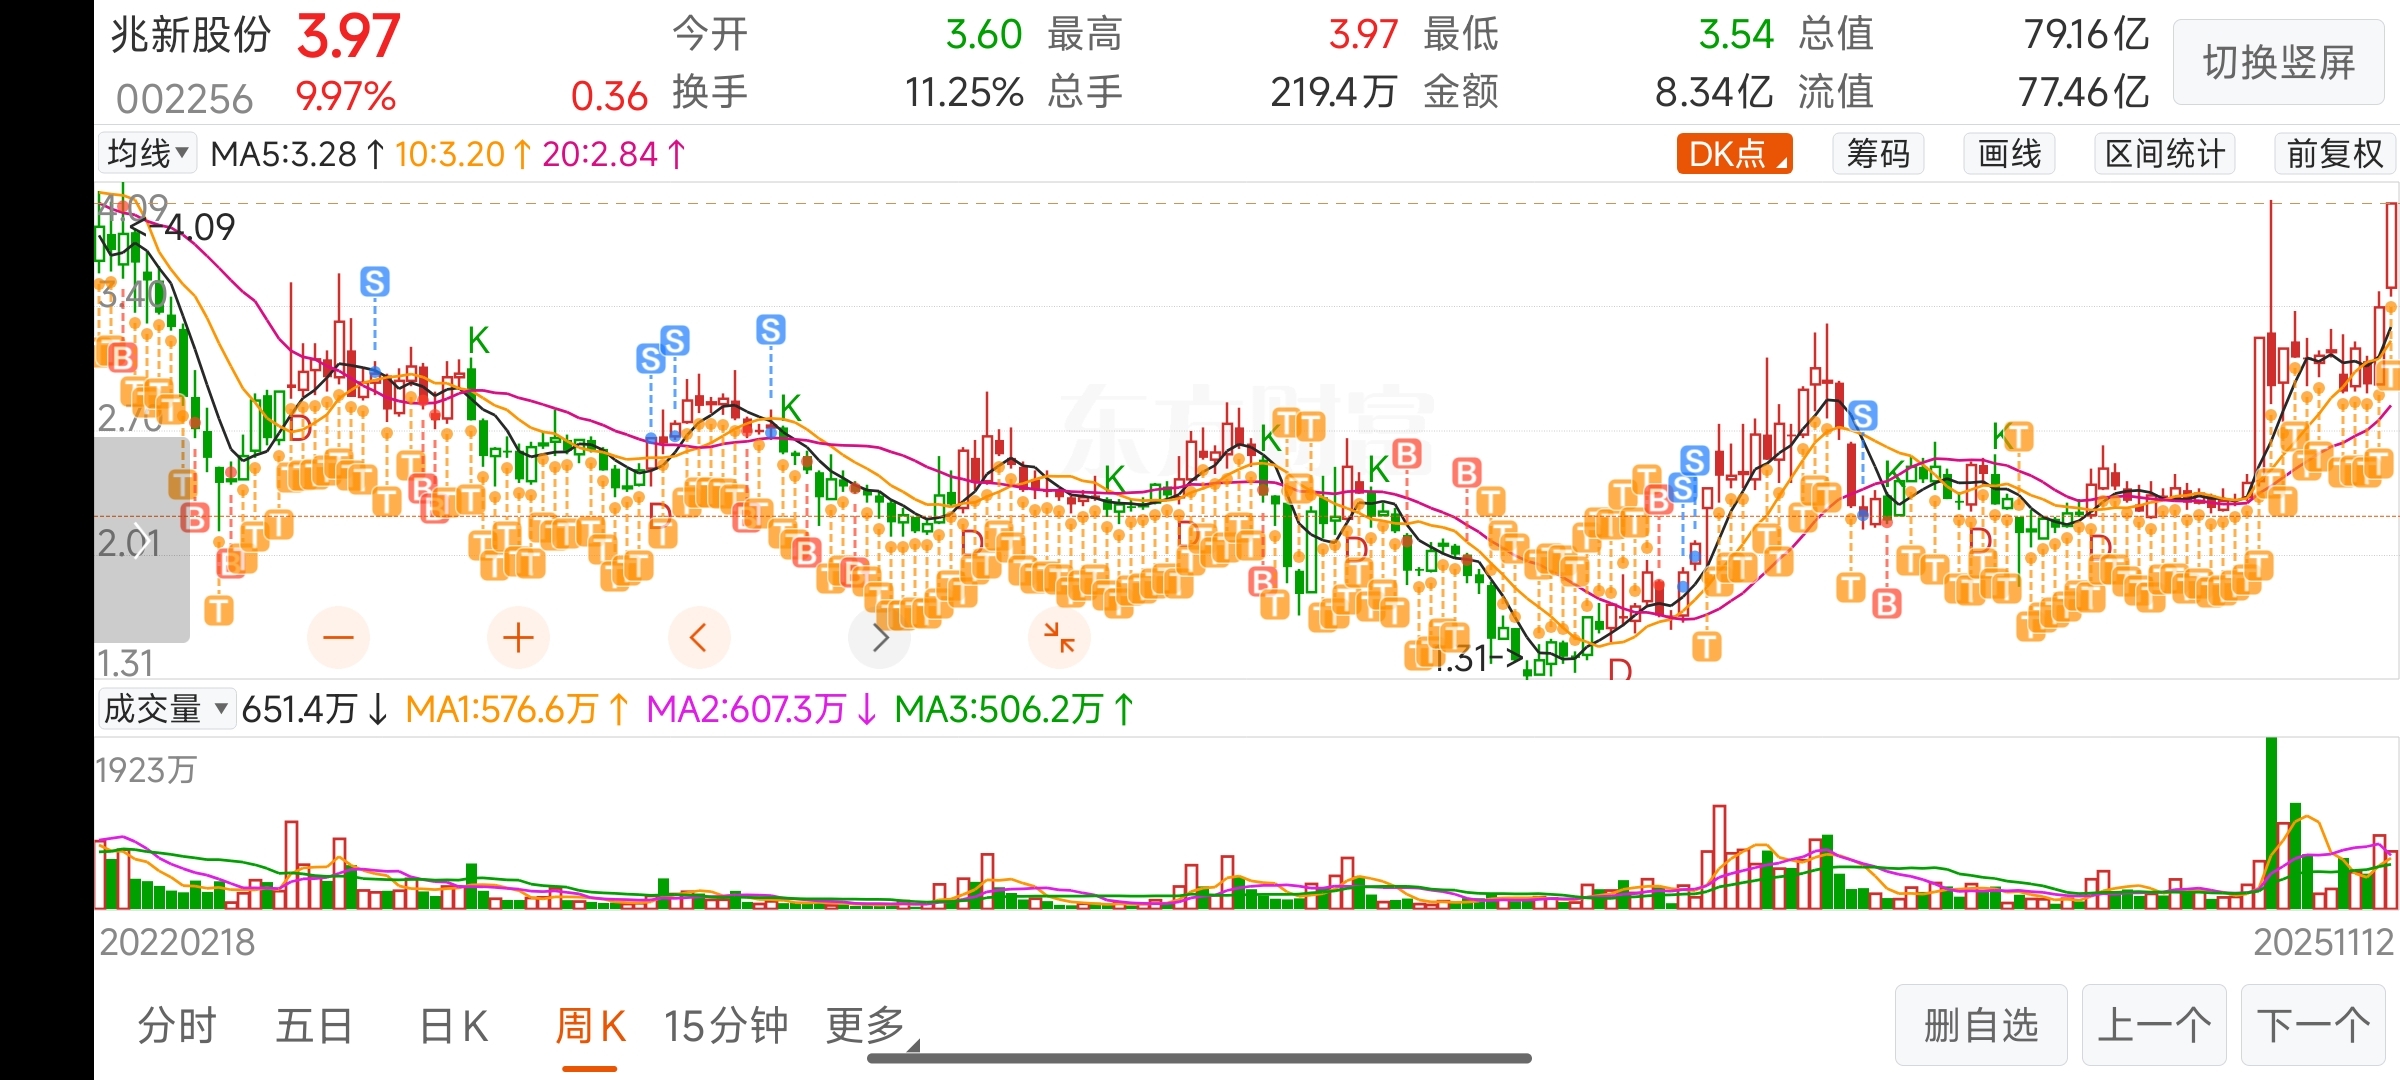Click the rightmost B buy marker
This screenshot has height=1080, width=2400.
1886,603
